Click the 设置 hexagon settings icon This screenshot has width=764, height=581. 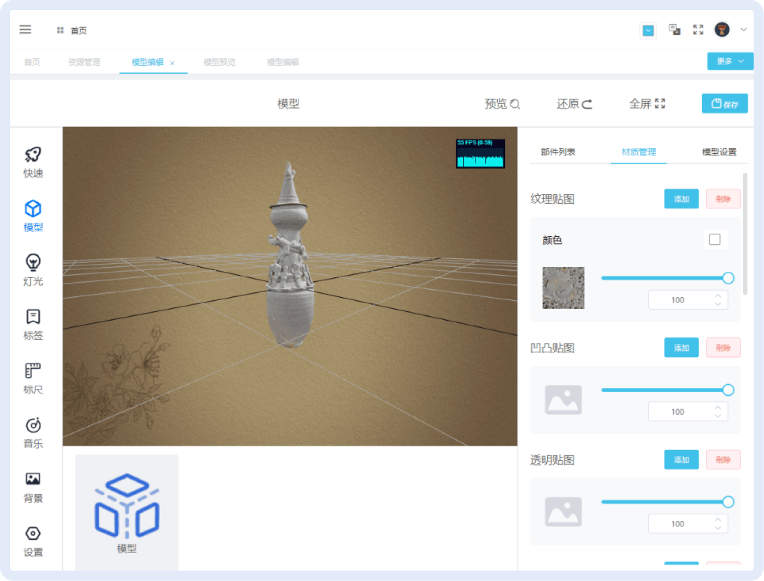point(33,539)
